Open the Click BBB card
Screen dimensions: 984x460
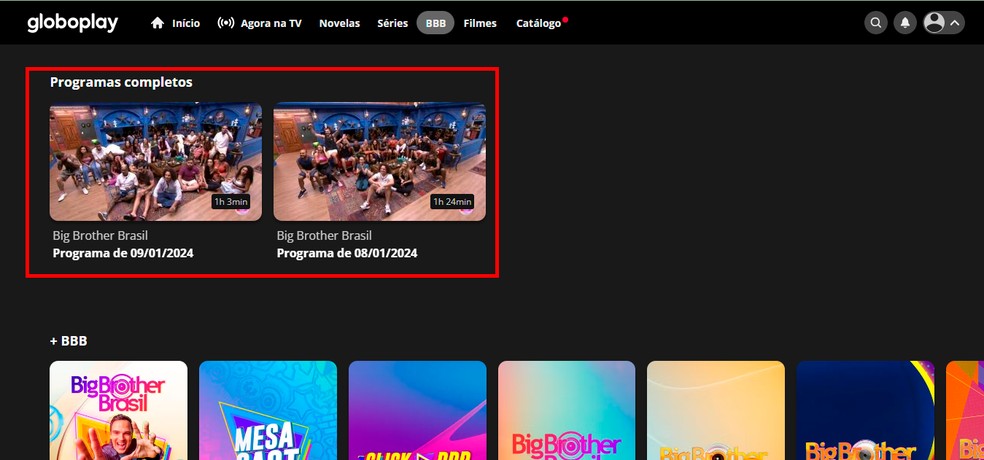pos(417,410)
